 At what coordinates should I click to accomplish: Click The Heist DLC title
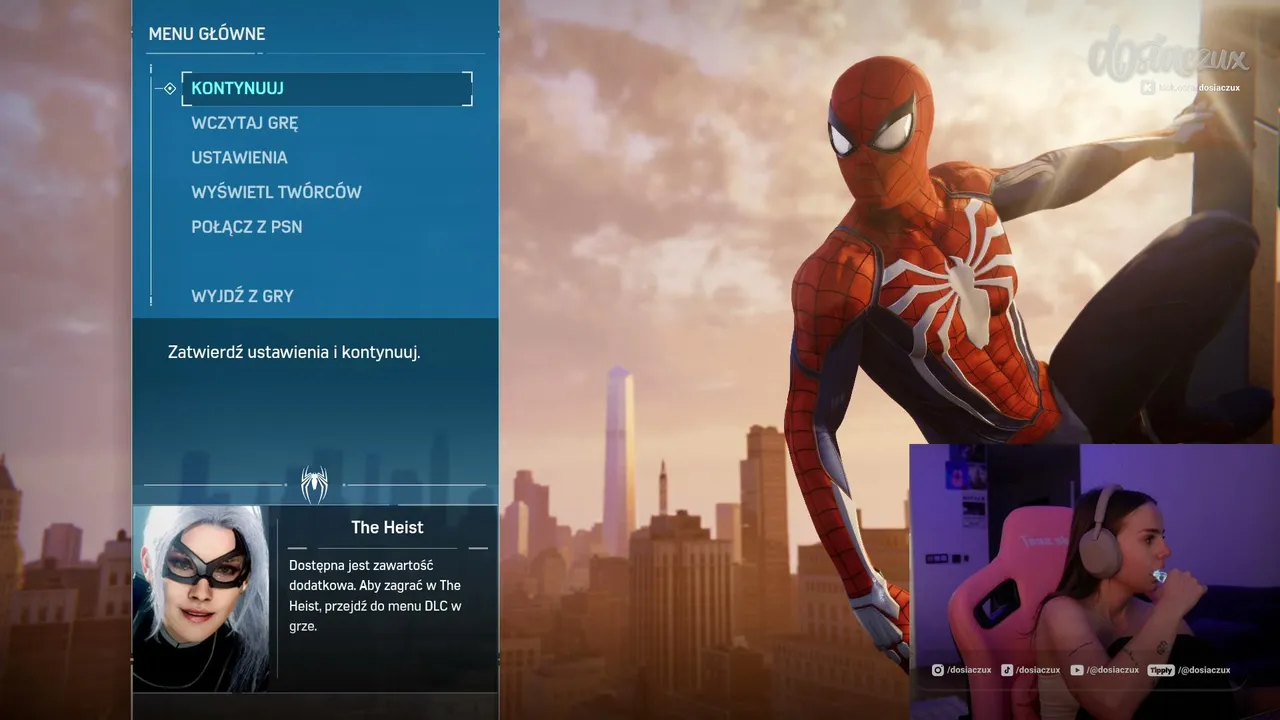(387, 527)
